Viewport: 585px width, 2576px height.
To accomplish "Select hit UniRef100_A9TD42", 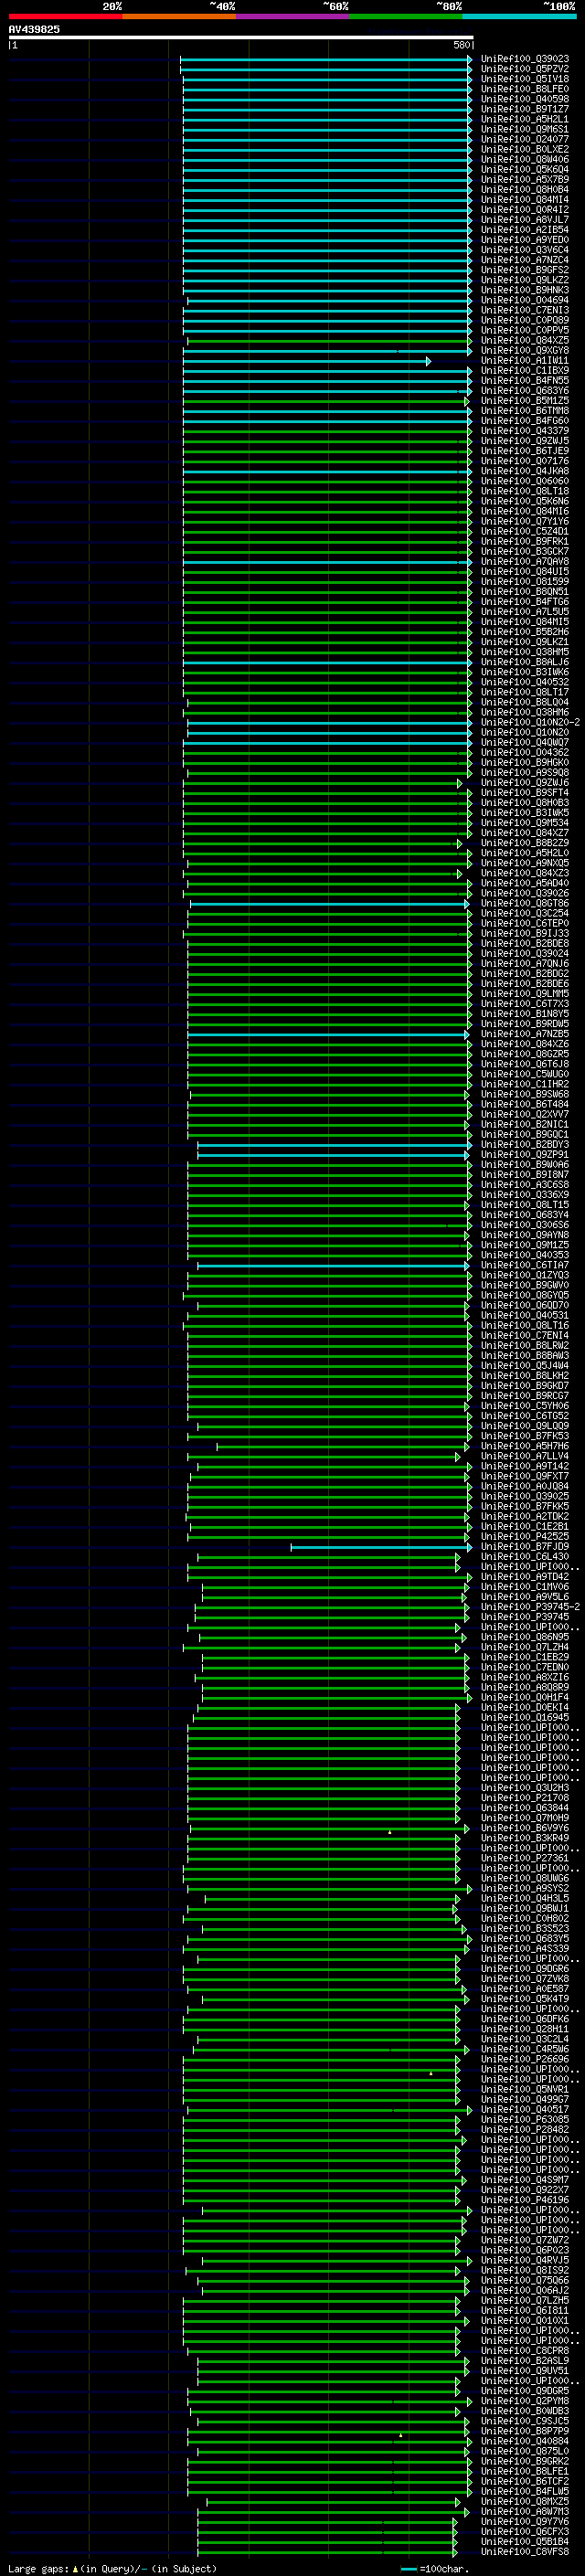I will tap(525, 1577).
